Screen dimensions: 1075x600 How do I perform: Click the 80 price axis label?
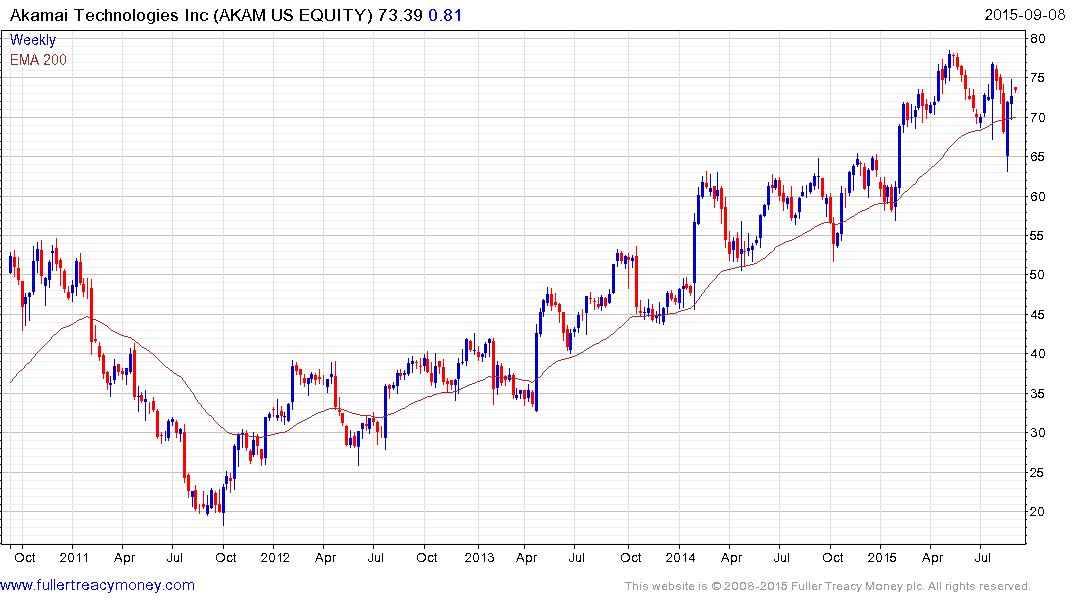(1038, 39)
